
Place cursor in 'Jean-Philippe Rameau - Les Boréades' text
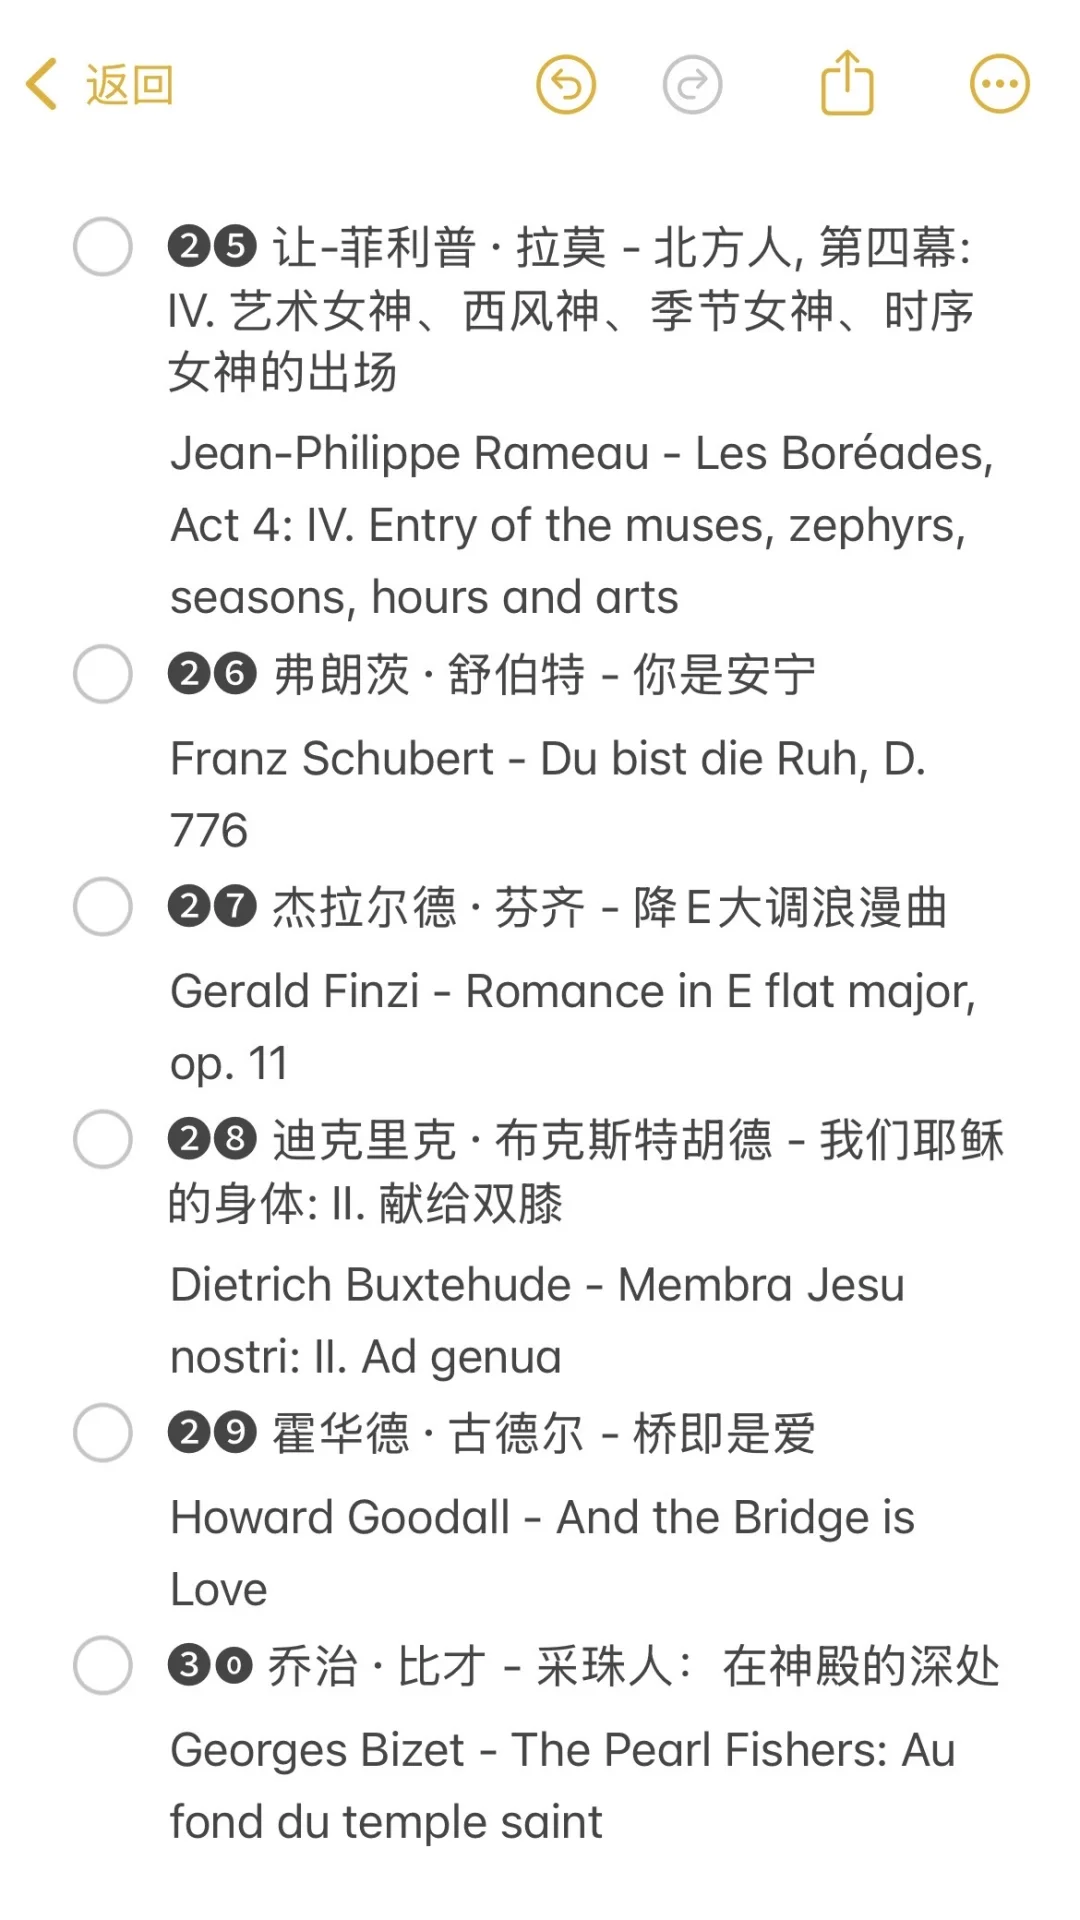coord(580,454)
